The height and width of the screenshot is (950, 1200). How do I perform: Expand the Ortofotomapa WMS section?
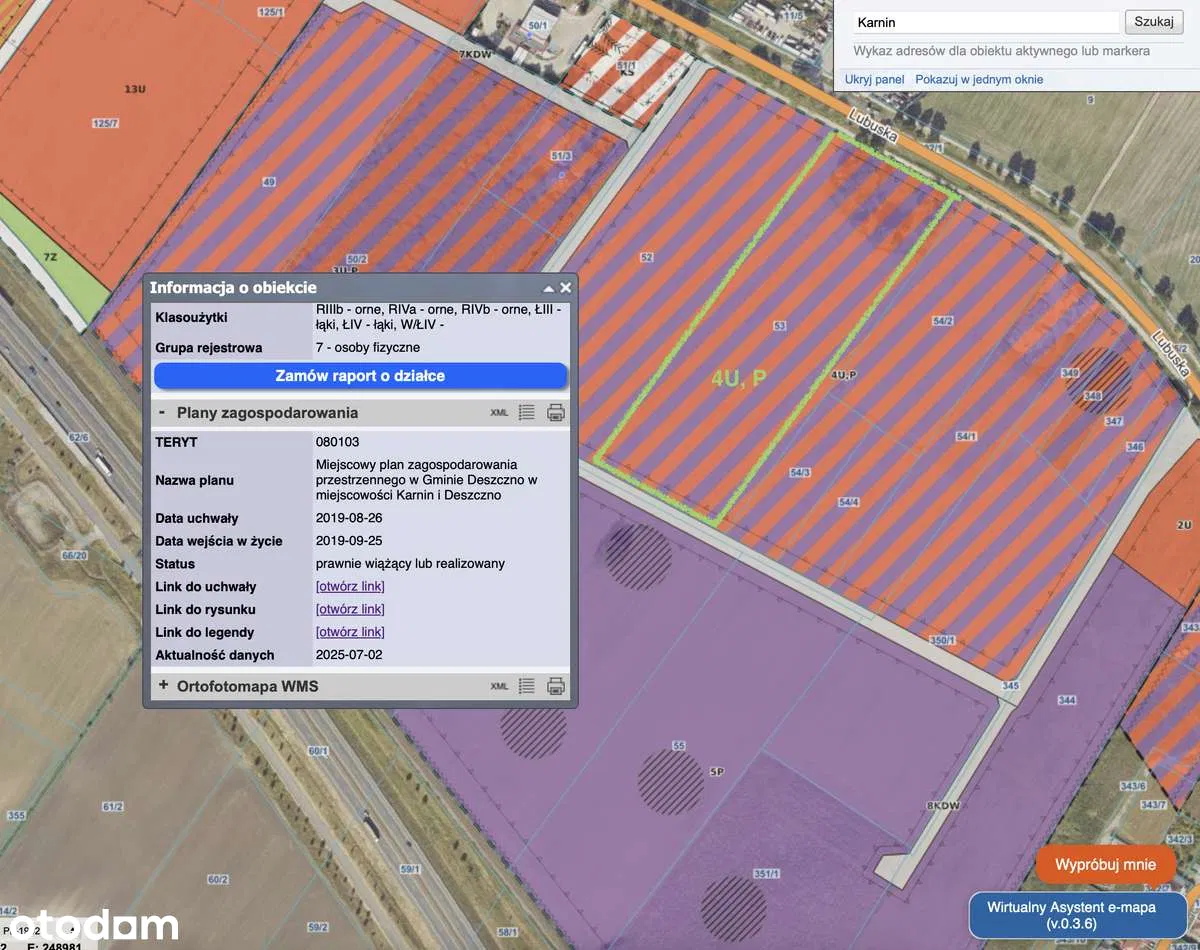(163, 687)
